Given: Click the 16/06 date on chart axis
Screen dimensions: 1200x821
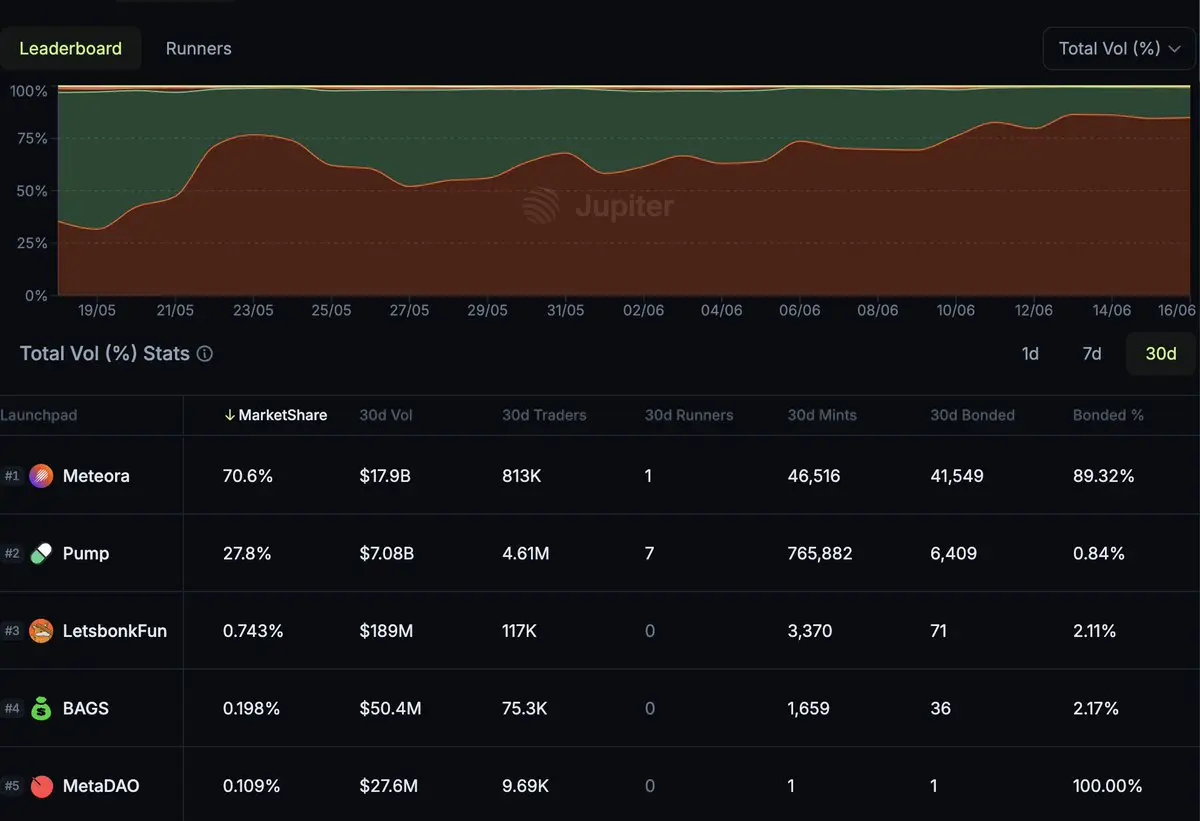Looking at the screenshot, I should [x=1176, y=311].
